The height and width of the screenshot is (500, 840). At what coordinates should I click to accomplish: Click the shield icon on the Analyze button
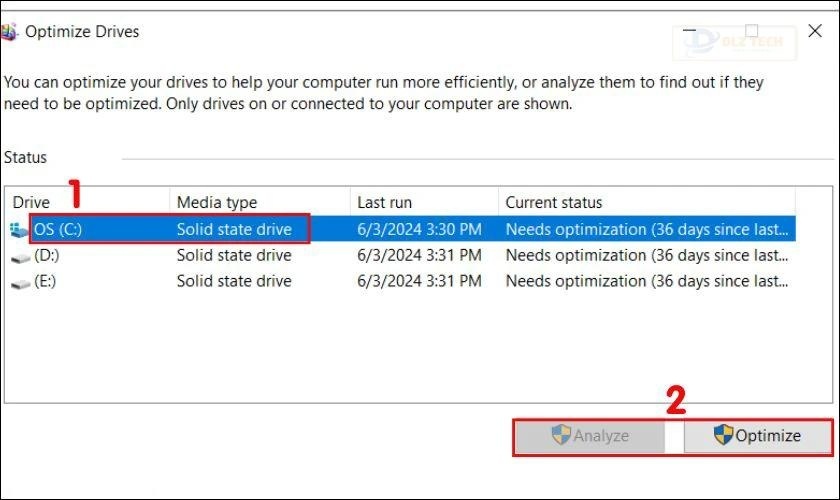click(x=561, y=435)
